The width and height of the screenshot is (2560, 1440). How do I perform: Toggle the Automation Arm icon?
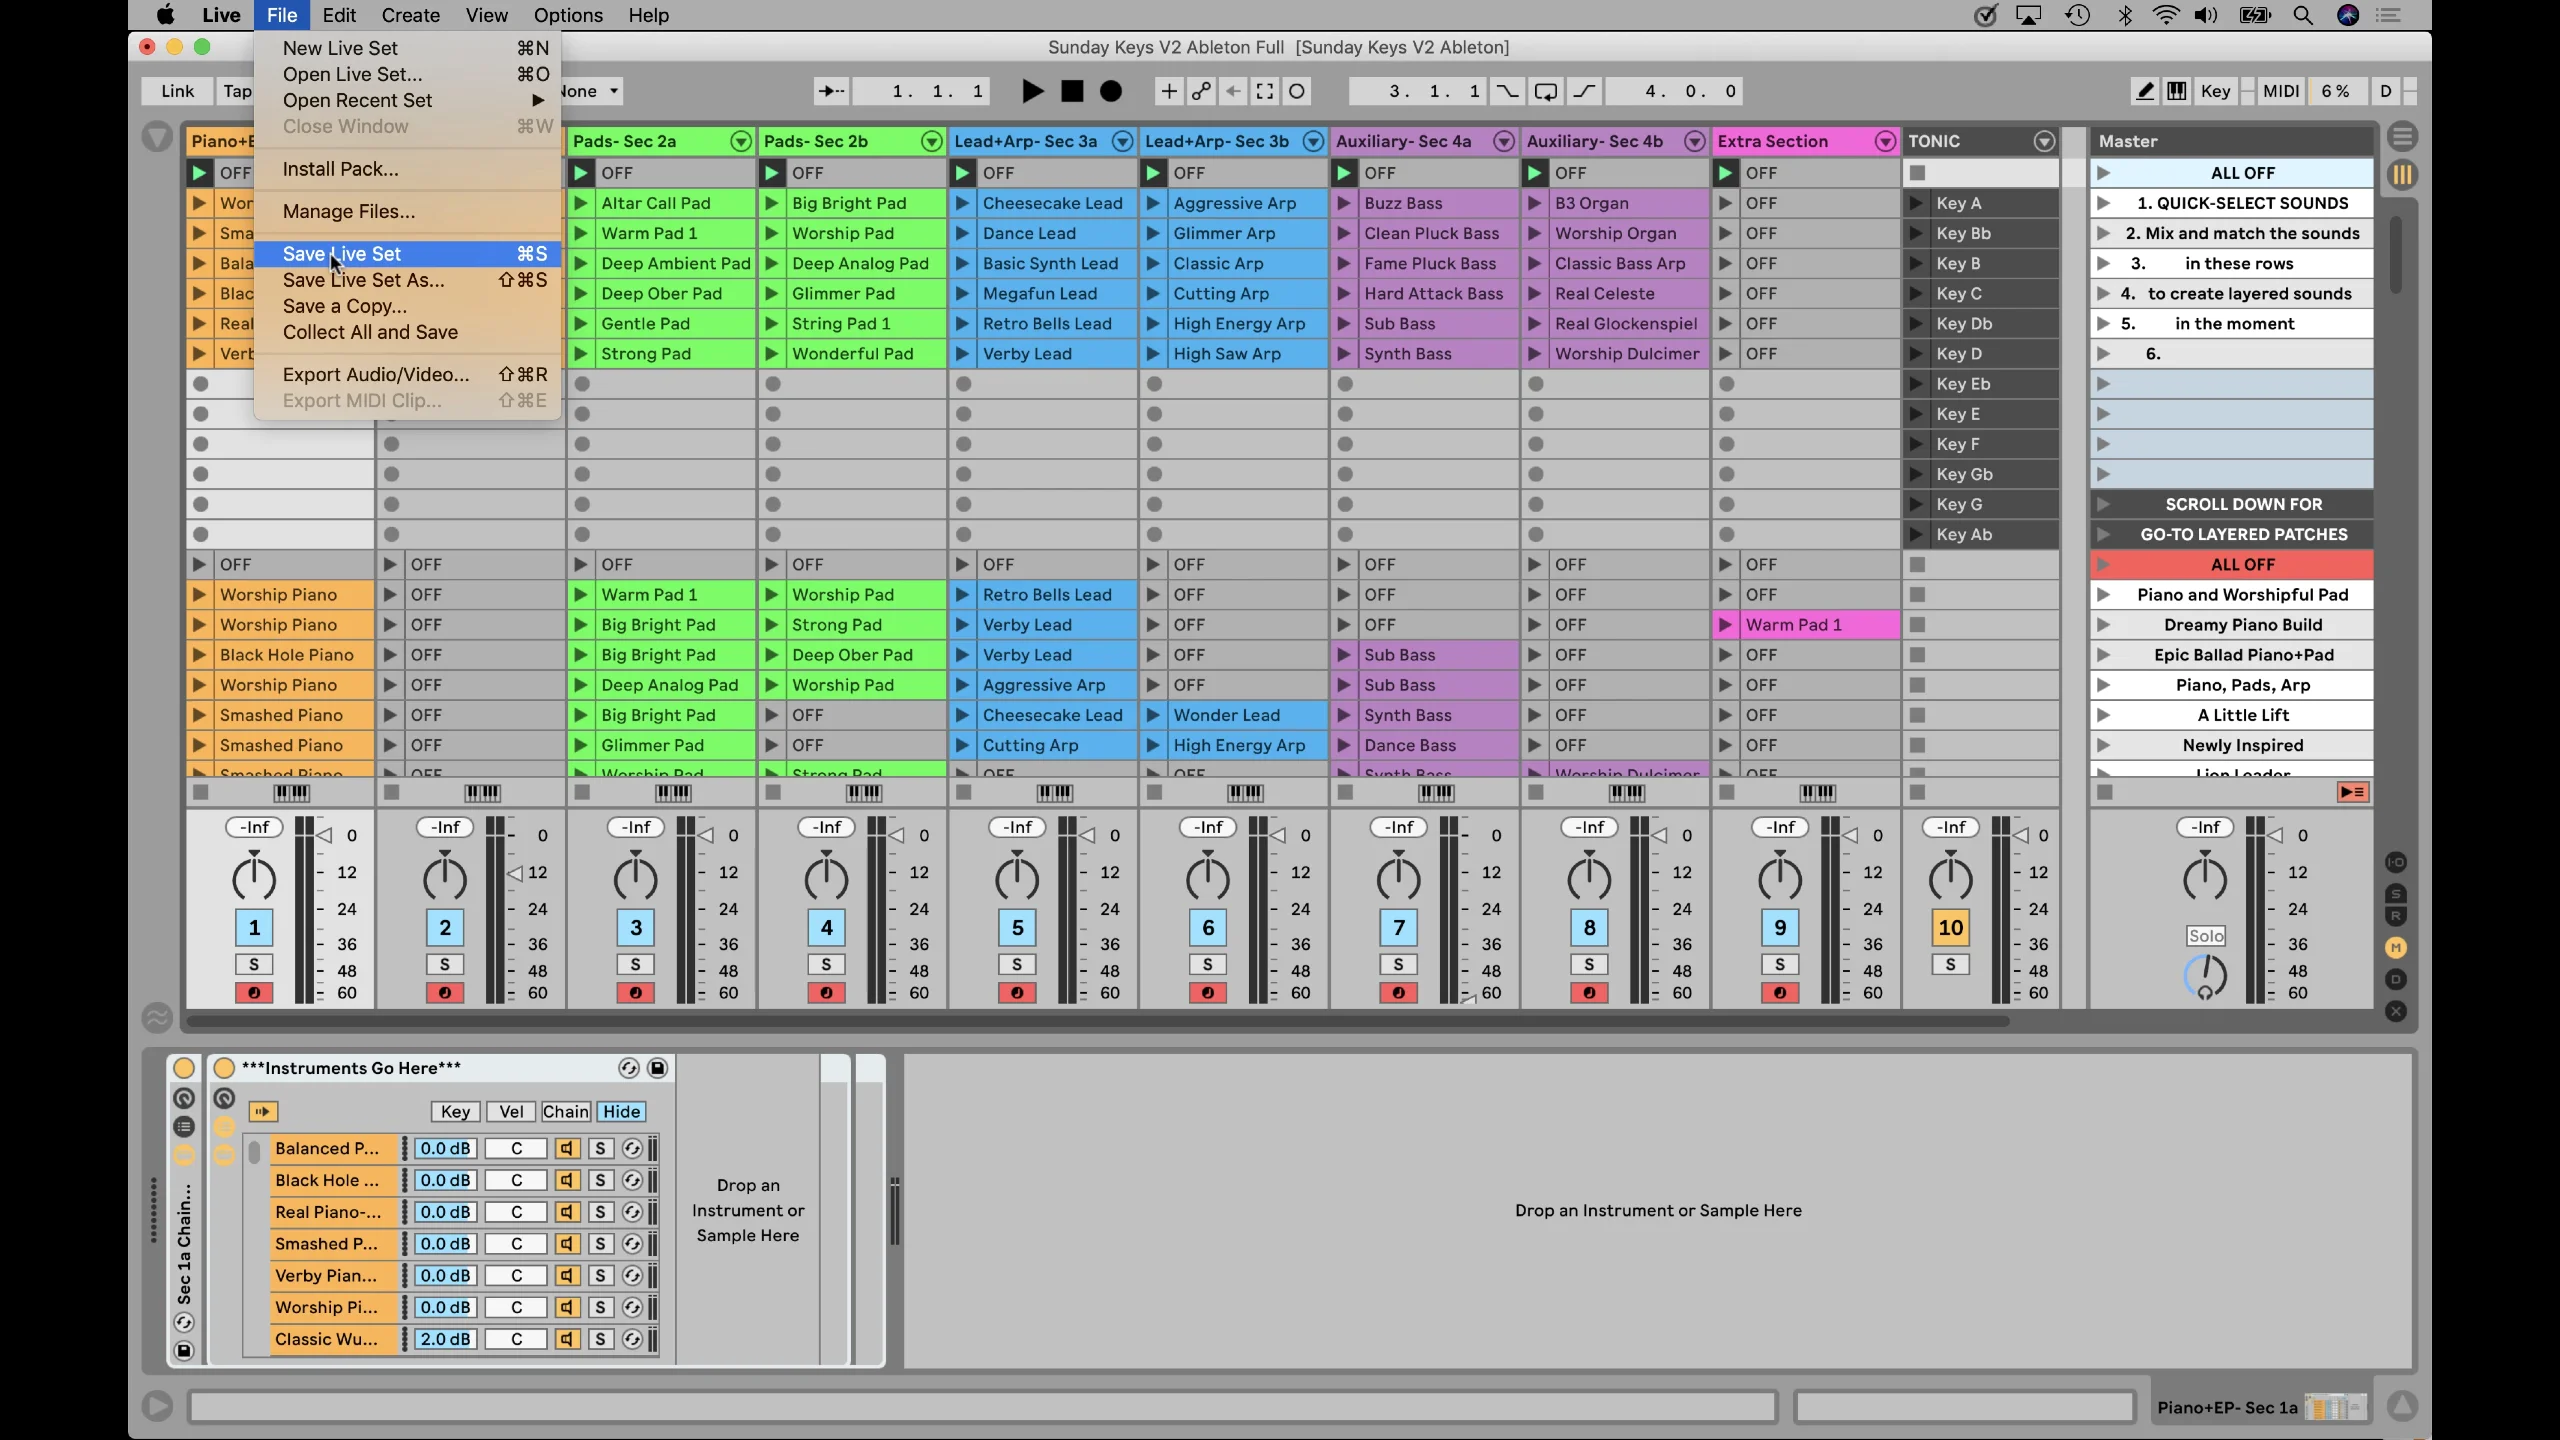pyautogui.click(x=1201, y=91)
